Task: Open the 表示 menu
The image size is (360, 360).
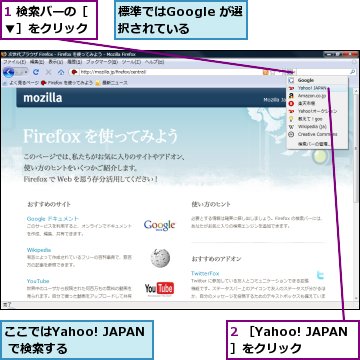Action: click(56, 62)
